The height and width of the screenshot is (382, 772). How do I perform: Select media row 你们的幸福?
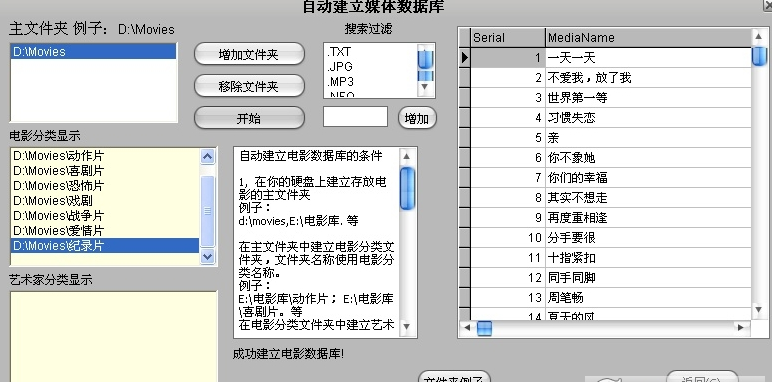(648, 178)
